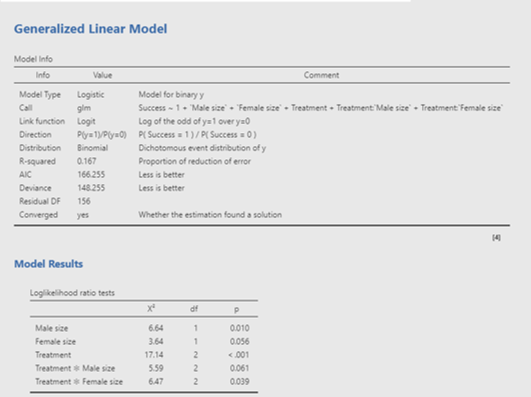
Task: Click the chi-square value 6.47
Action: (155, 382)
